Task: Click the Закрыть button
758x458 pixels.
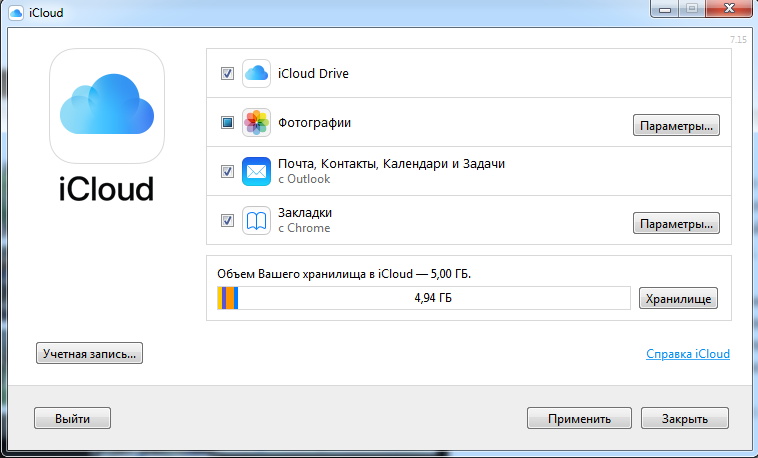Action: tap(685, 418)
